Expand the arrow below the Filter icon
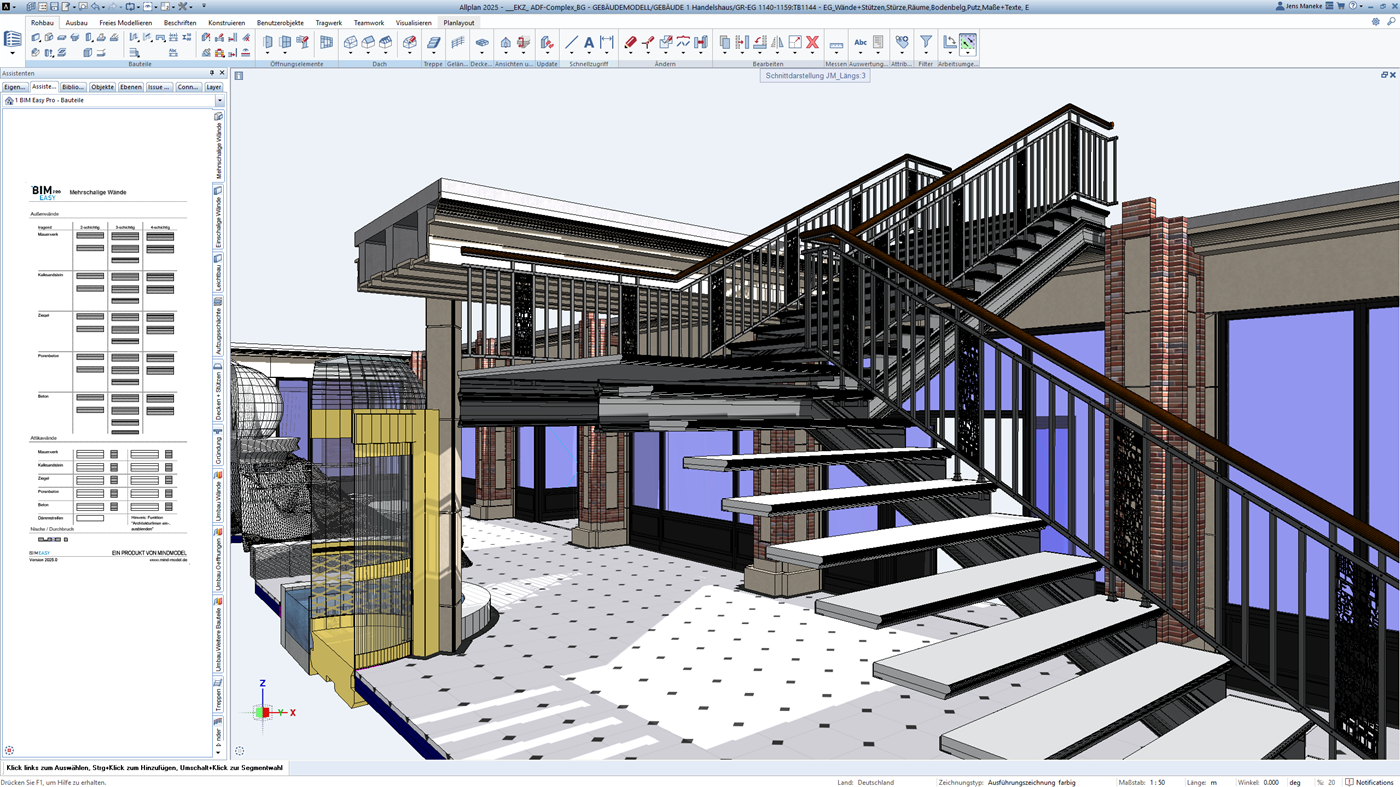1400x787 pixels. (926, 53)
